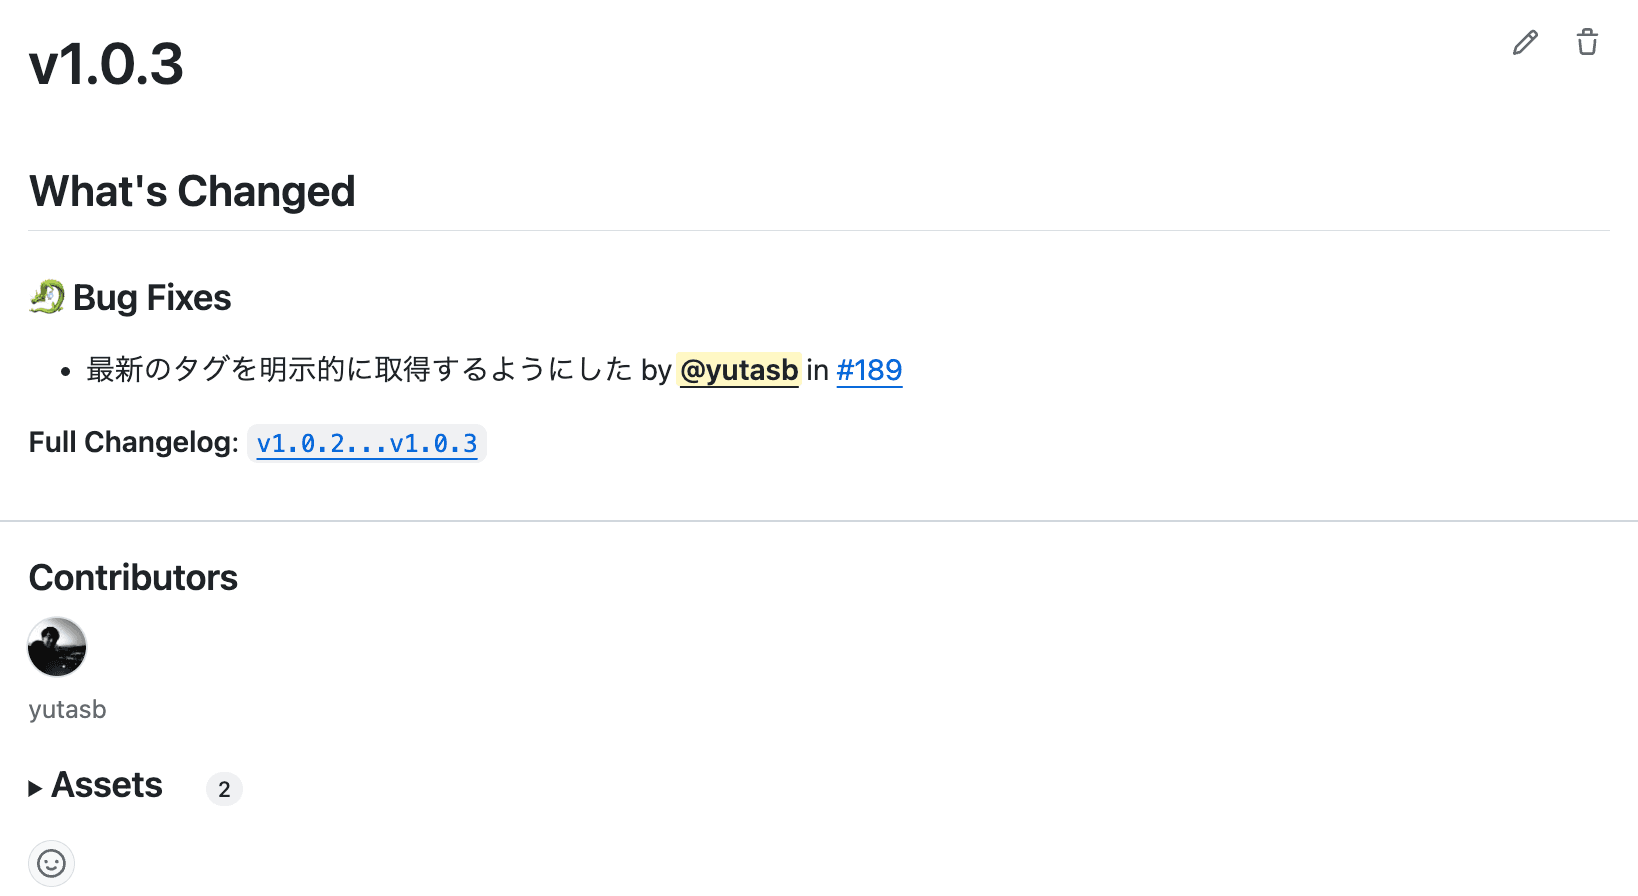This screenshot has height=896, width=1638.
Task: Click the Contributors section heading
Action: click(x=133, y=577)
